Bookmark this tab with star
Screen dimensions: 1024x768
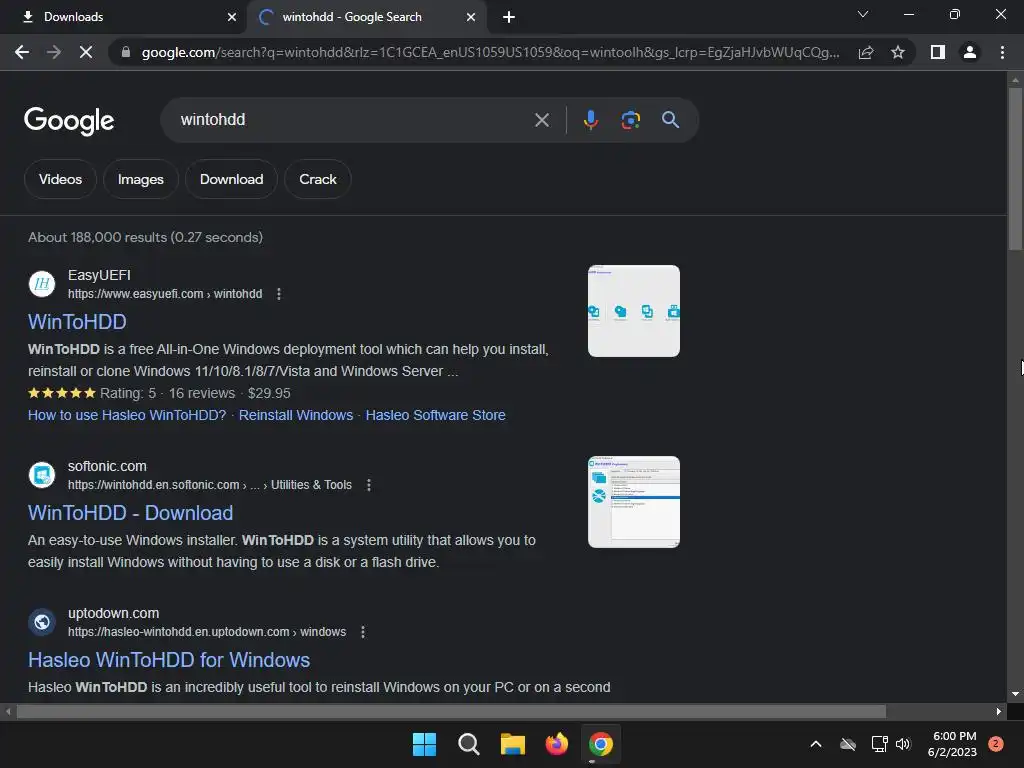click(x=898, y=52)
